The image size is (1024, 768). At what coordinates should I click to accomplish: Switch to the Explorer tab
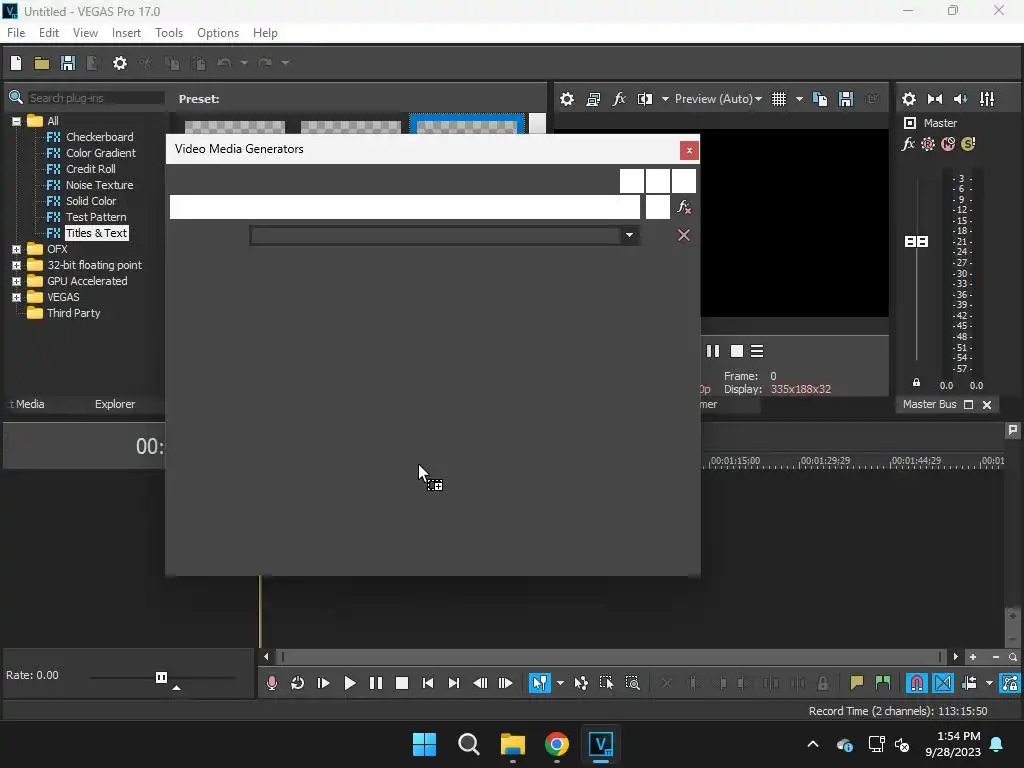[x=115, y=404]
